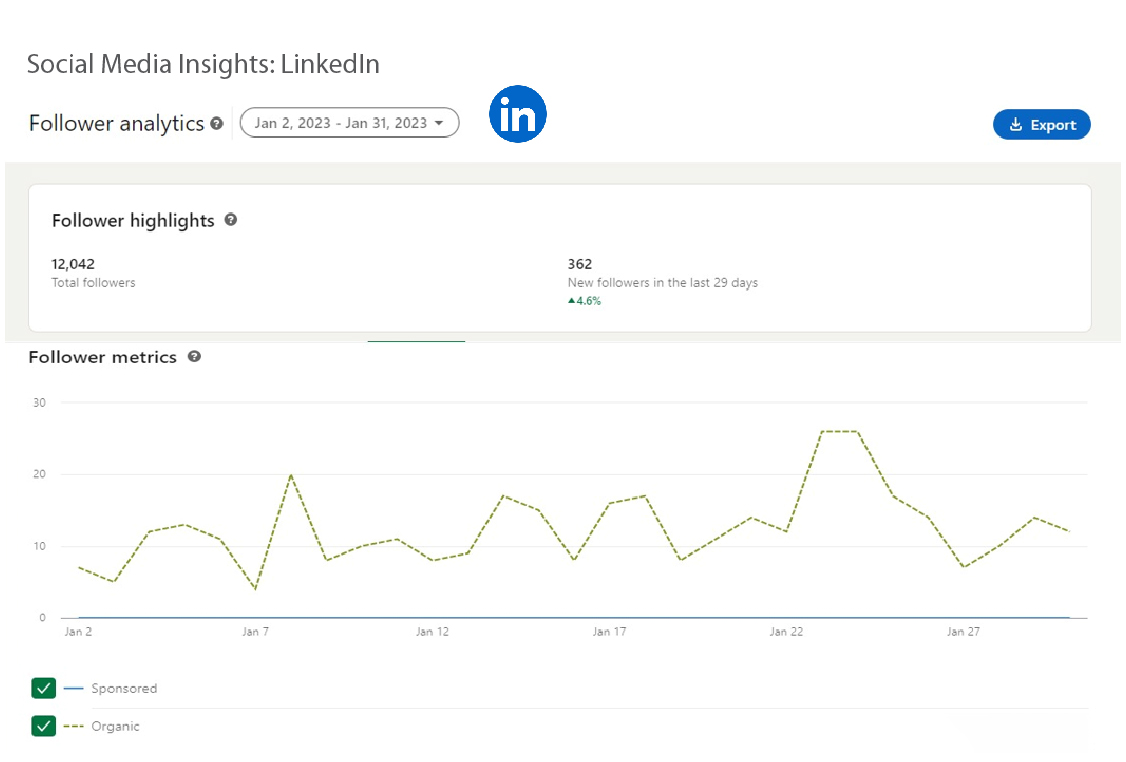Click the '20' y-axis label
The width and height of the screenshot is (1126, 762).
point(39,474)
